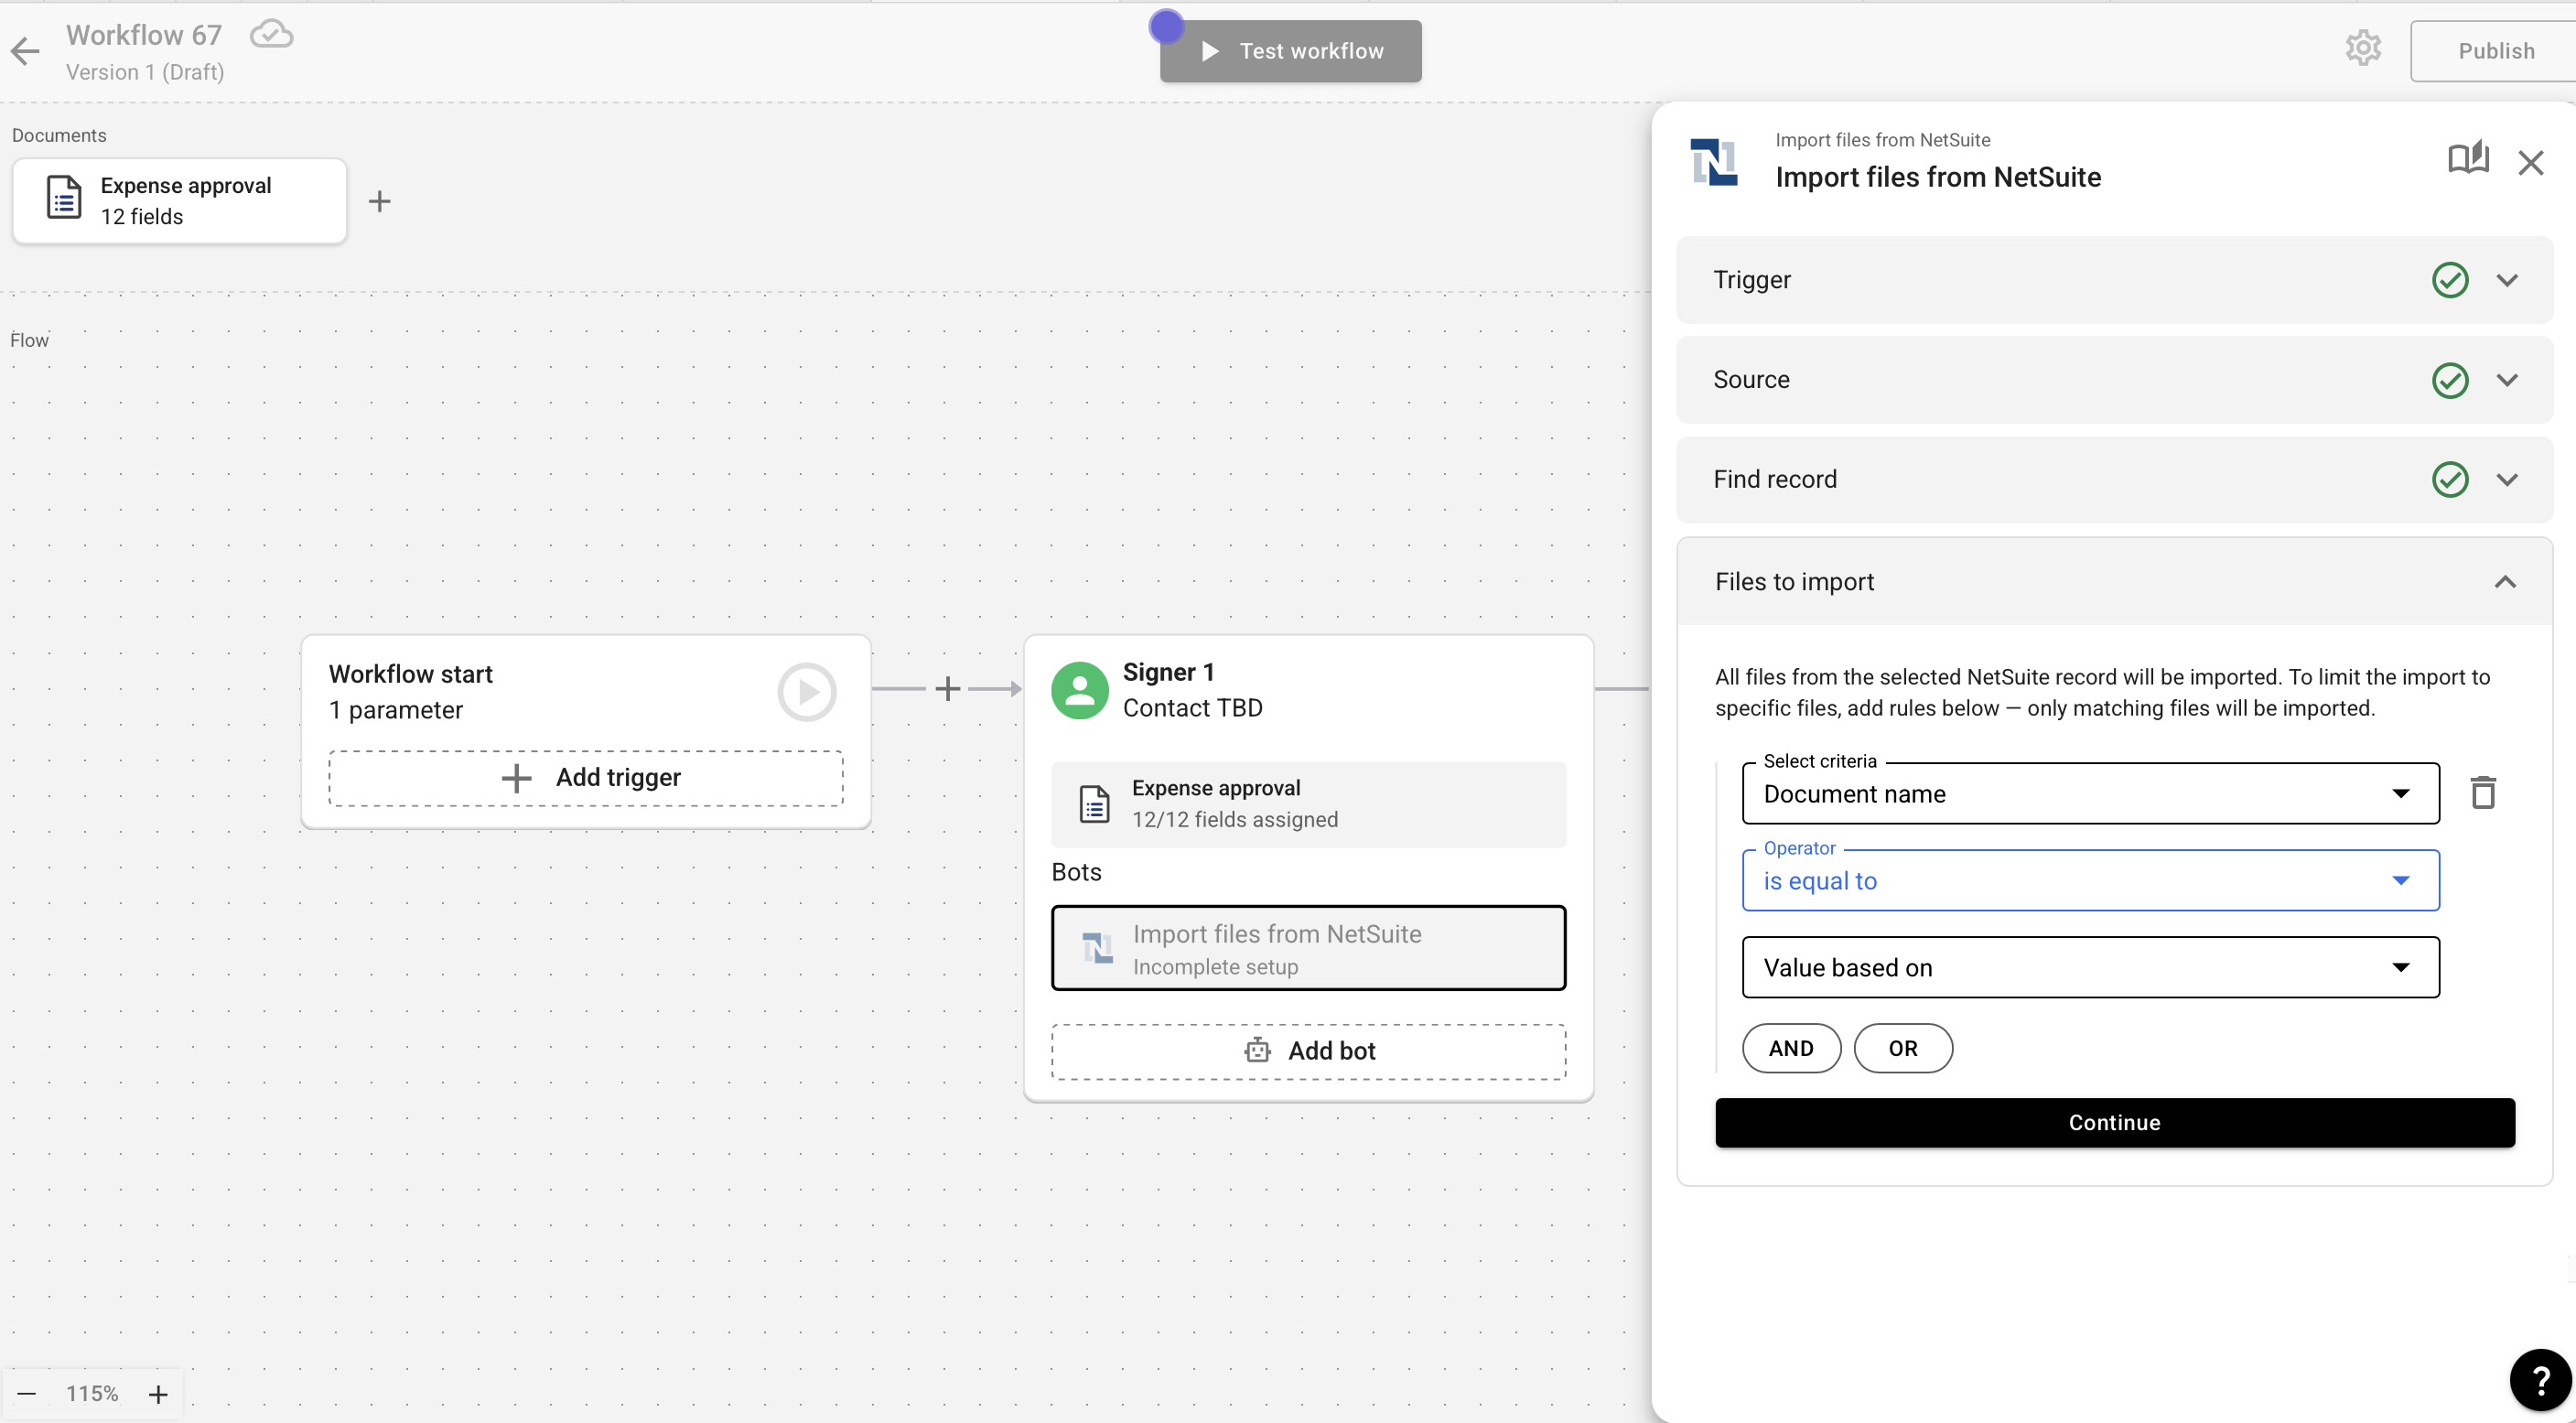Click the AND condition button
This screenshot has height=1423, width=2576.
(x=1791, y=1048)
